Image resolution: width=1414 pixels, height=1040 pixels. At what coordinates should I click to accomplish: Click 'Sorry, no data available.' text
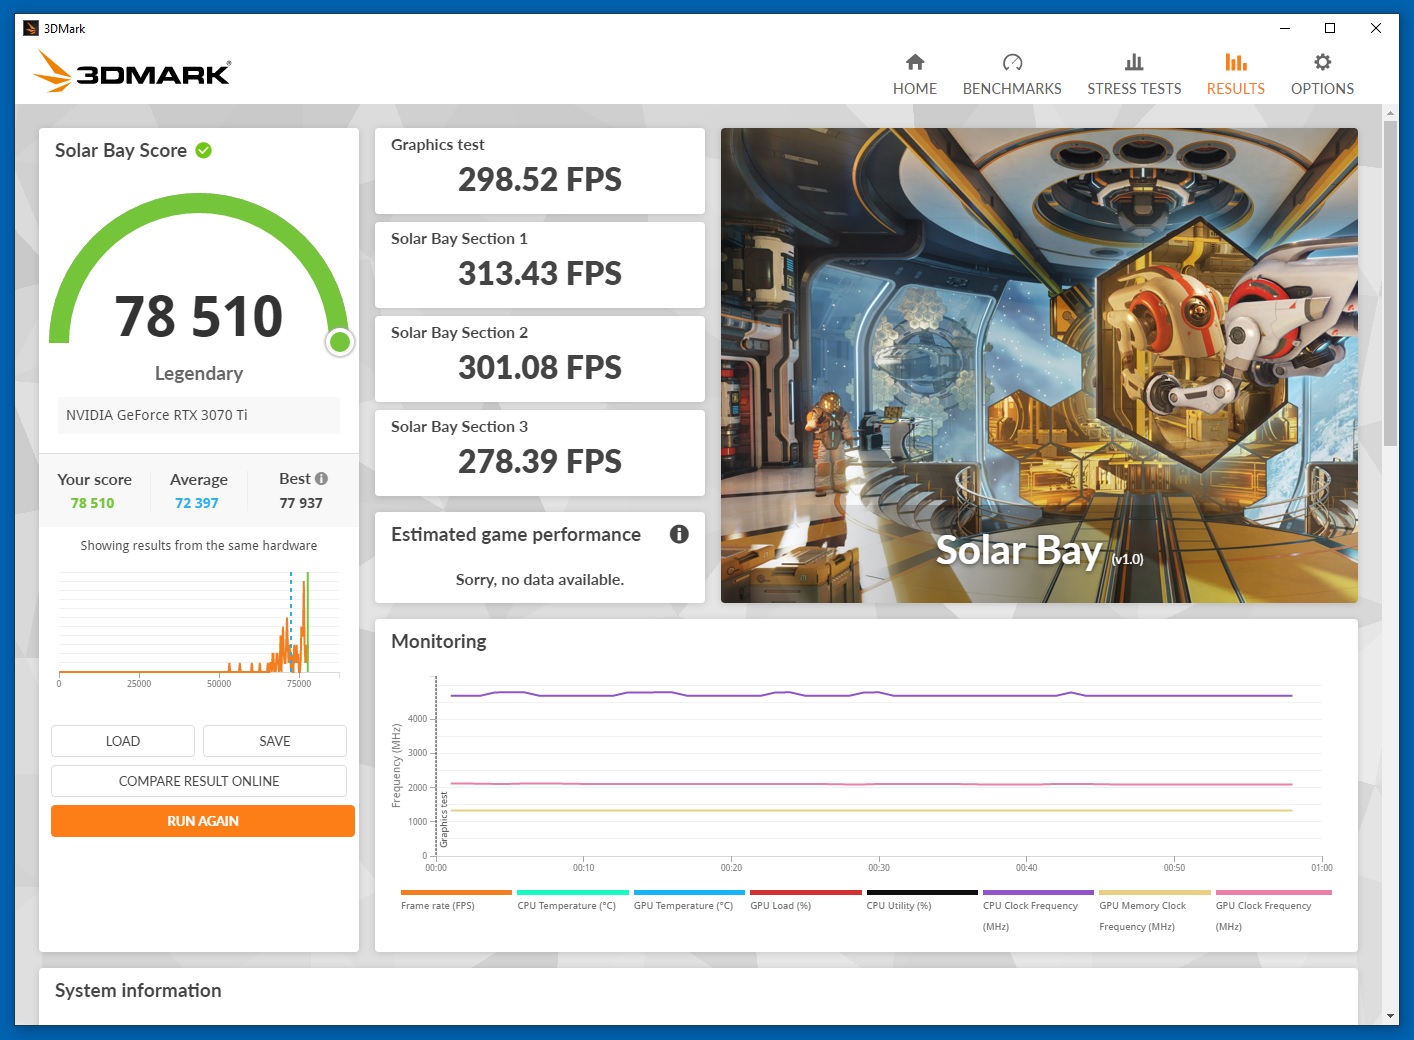pyautogui.click(x=540, y=579)
